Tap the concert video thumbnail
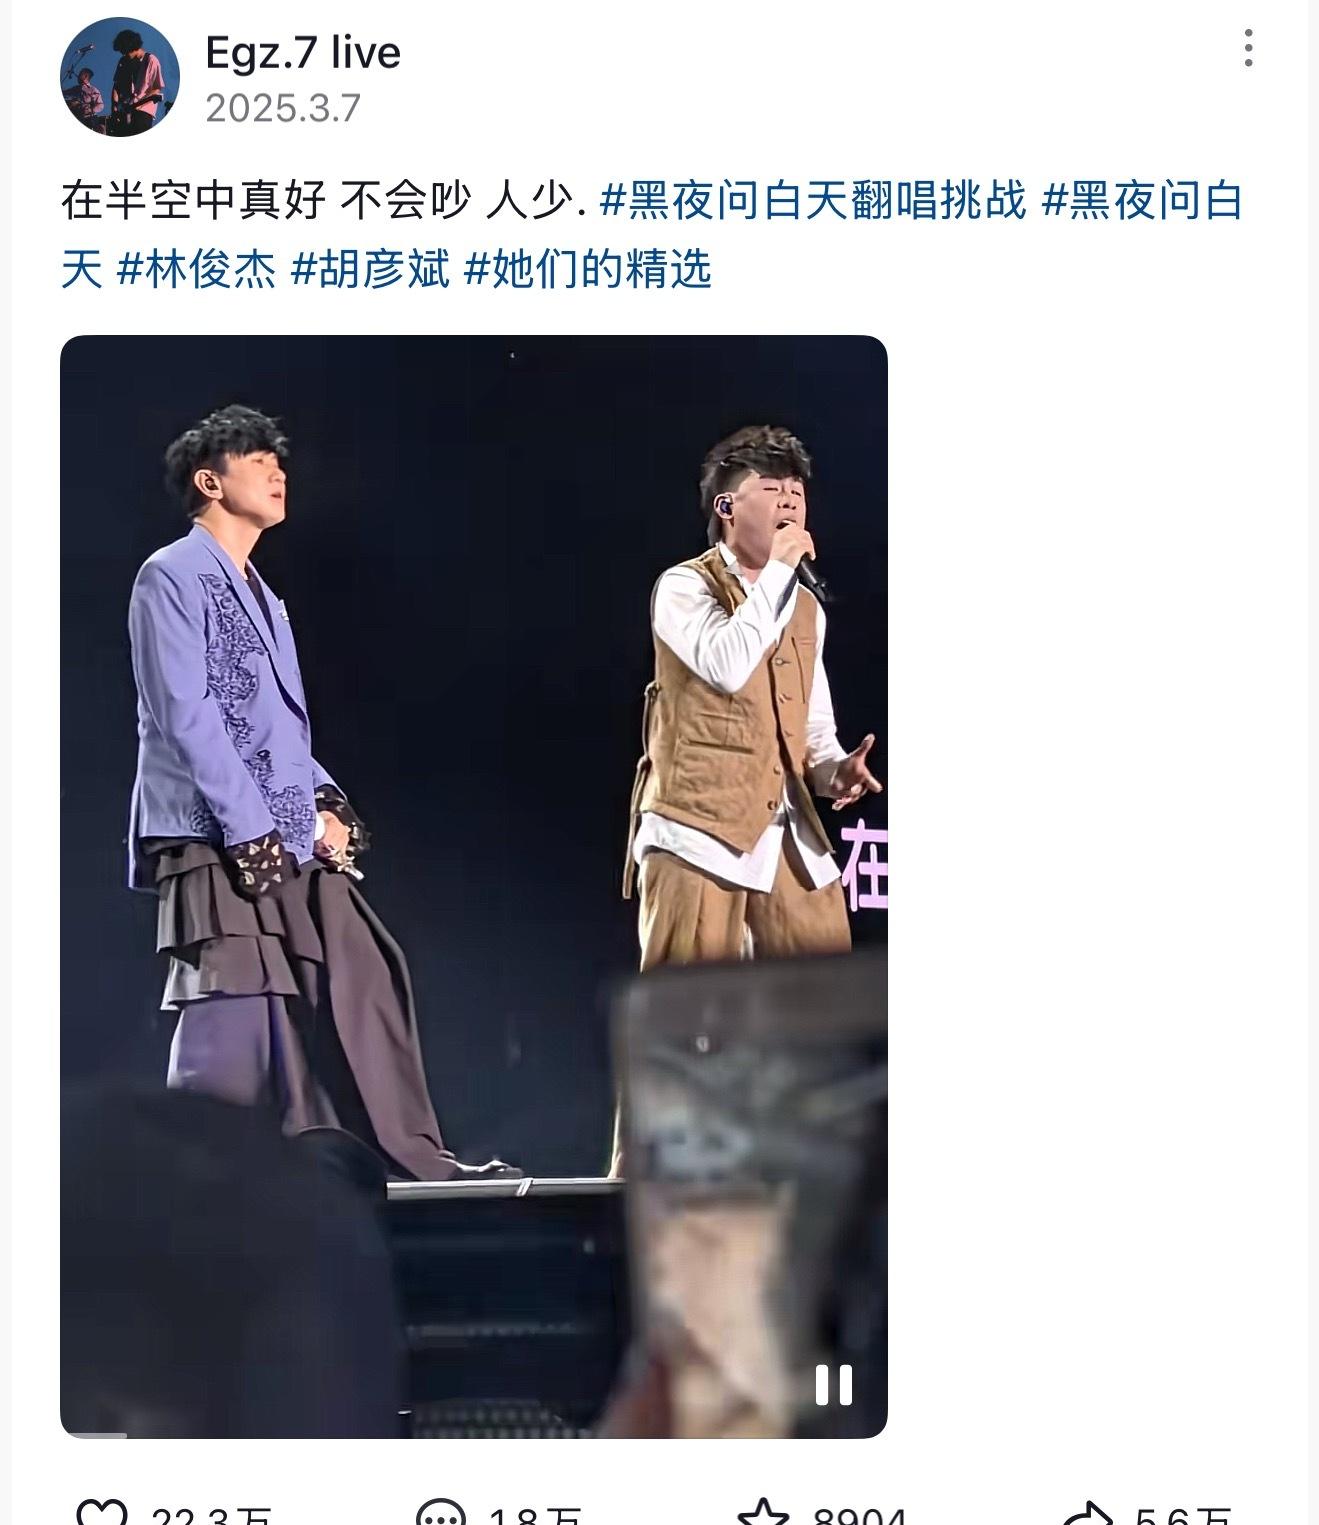This screenshot has width=1319, height=1525. [474, 886]
